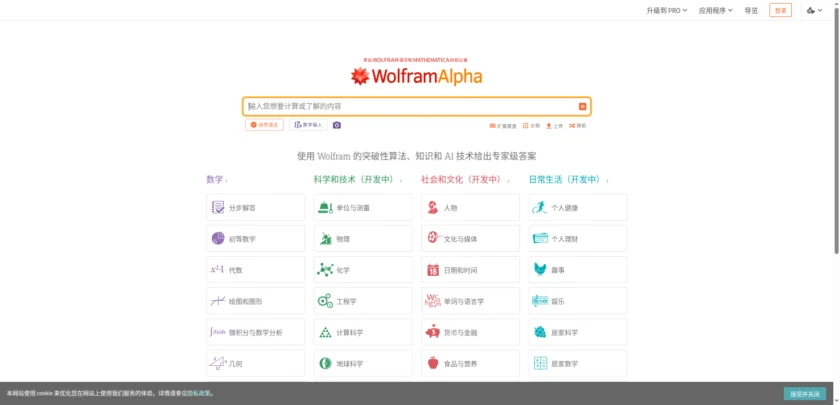The image size is (840, 405).
Task: Open the 物理 physics card
Action: coord(363,238)
